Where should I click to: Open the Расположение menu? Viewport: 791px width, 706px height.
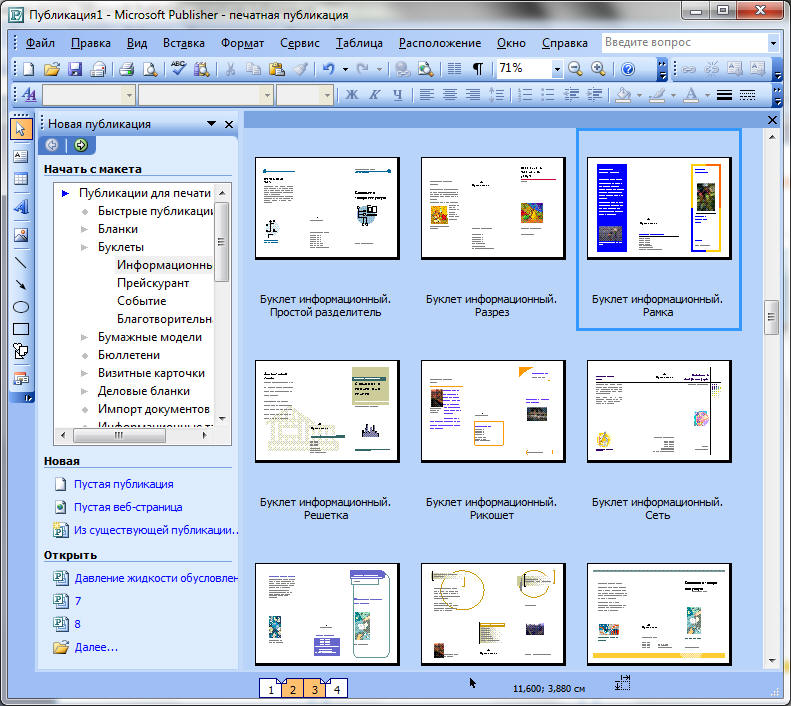click(x=440, y=43)
